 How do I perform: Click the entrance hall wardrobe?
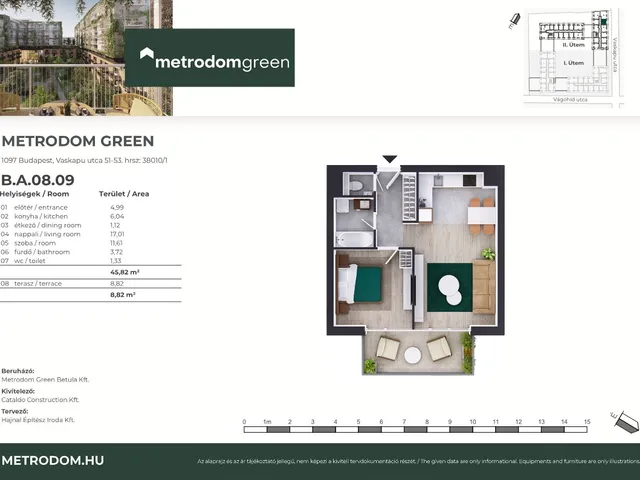409,197
